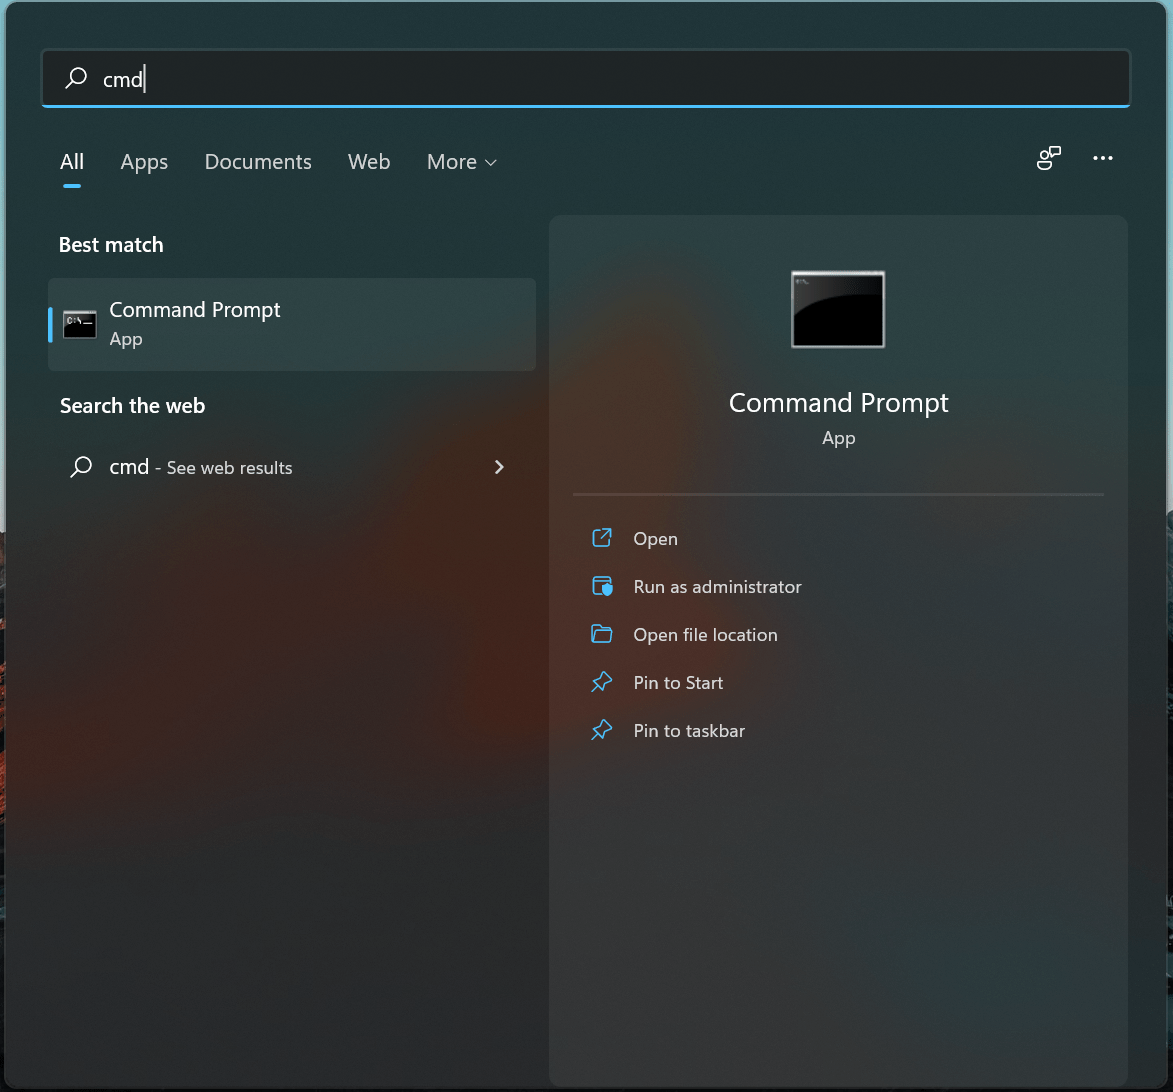Screen dimensions: 1173x1092
Task: Click Run as administrator
Action: point(717,586)
